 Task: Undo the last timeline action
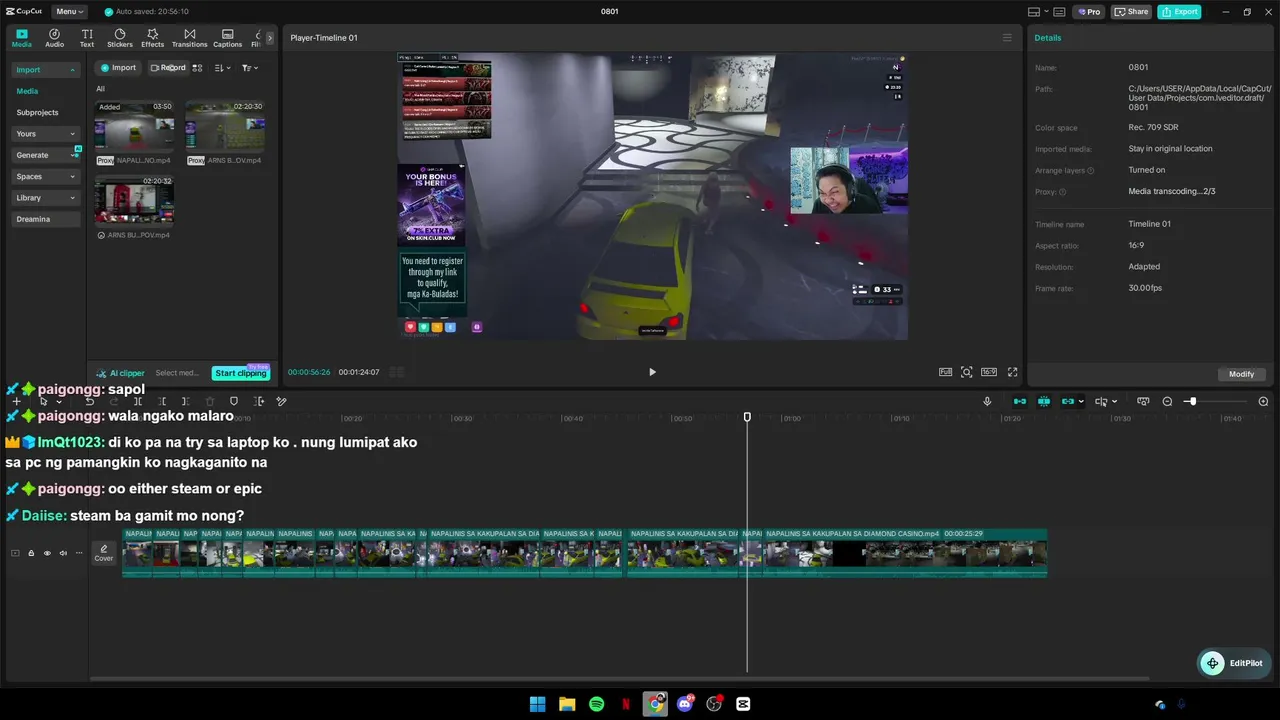90,401
